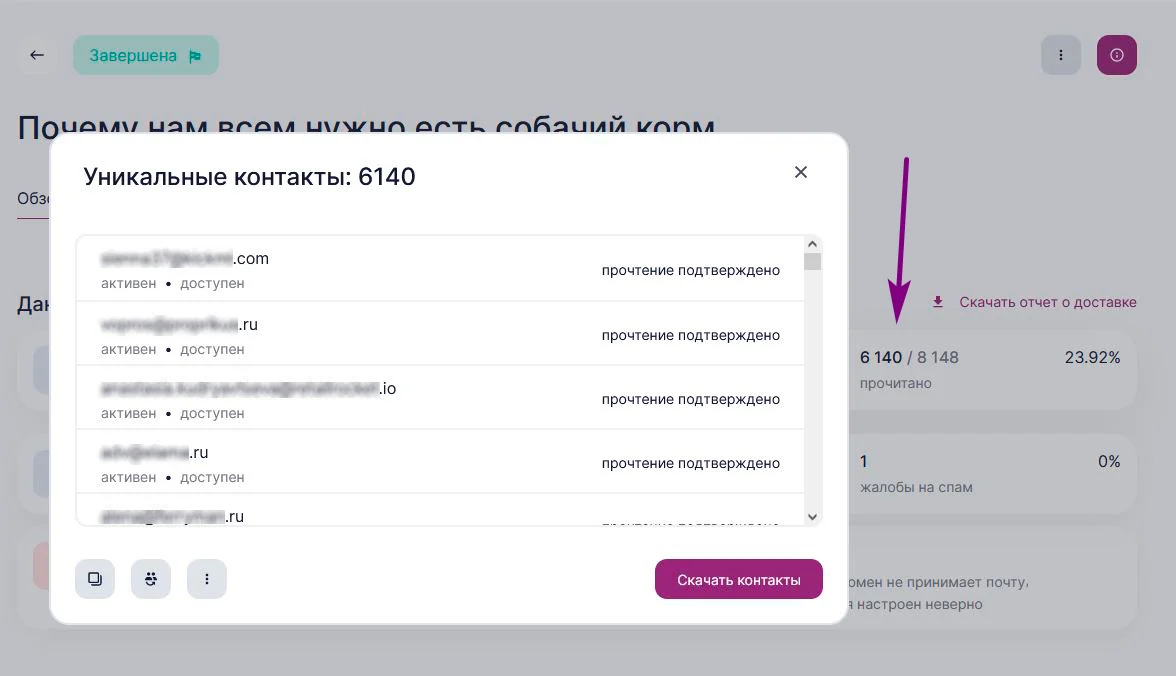Click the download icon beside delivery report link
1176x676 pixels.
(938, 302)
